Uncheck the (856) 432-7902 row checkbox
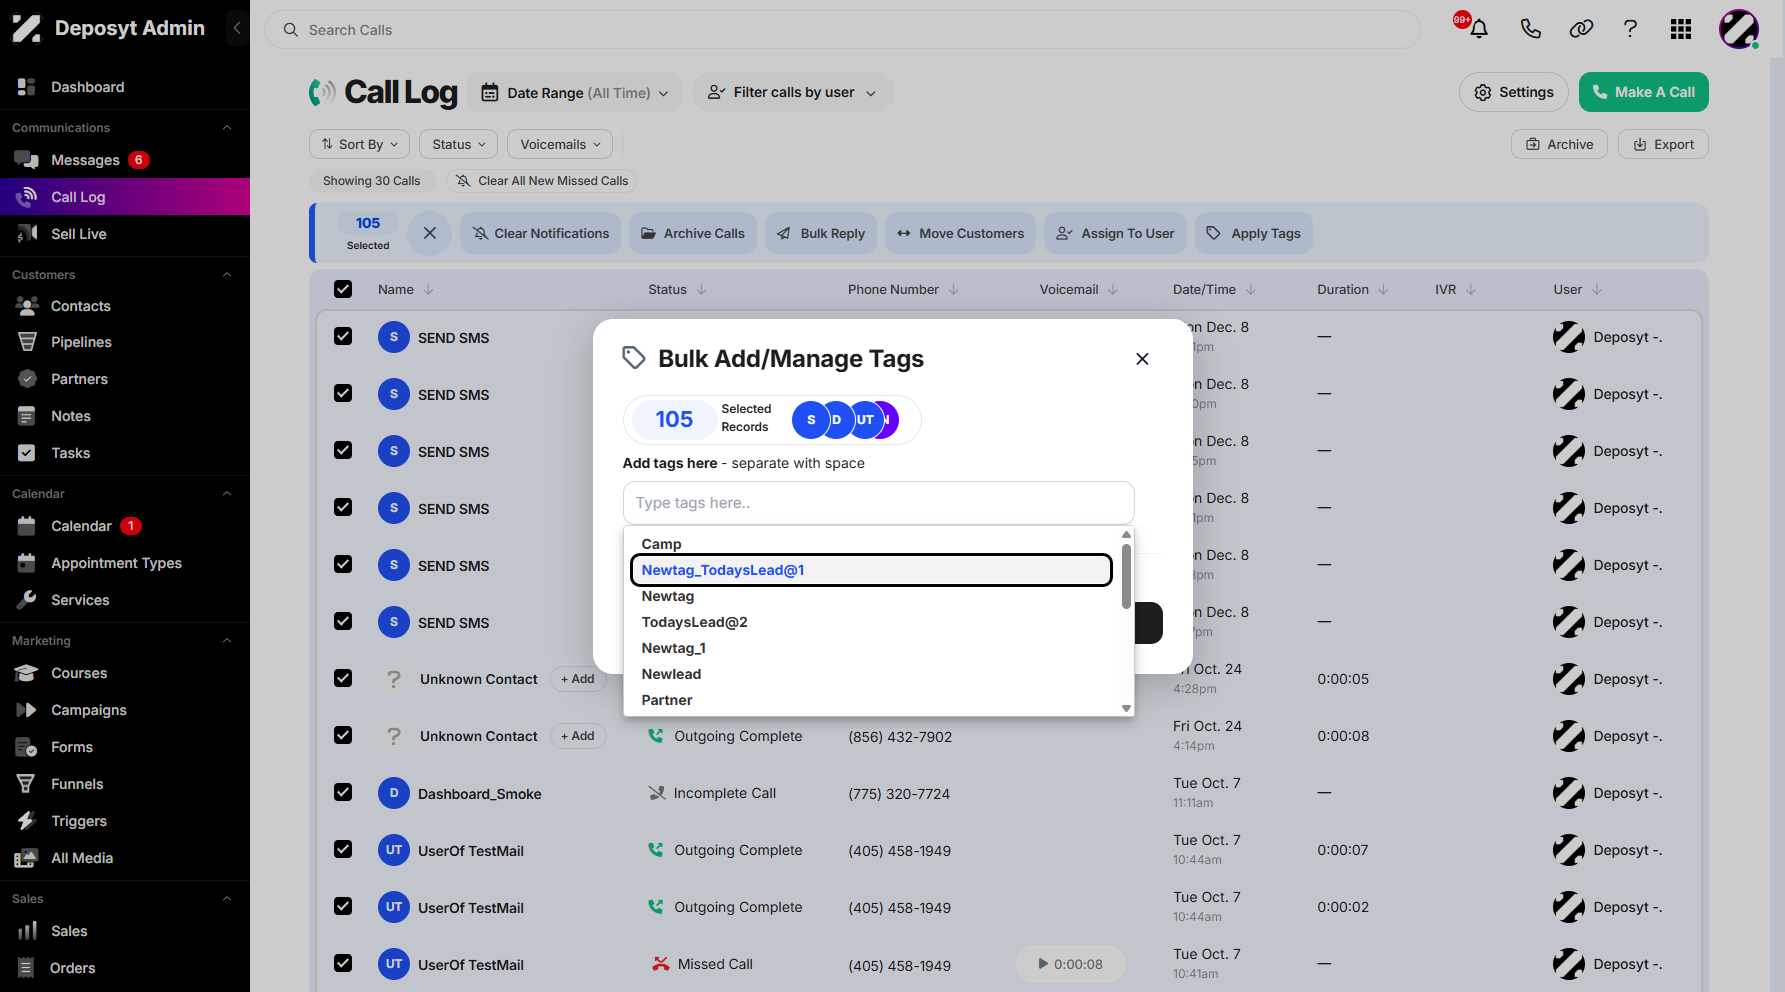This screenshot has height=992, width=1785. (x=343, y=735)
